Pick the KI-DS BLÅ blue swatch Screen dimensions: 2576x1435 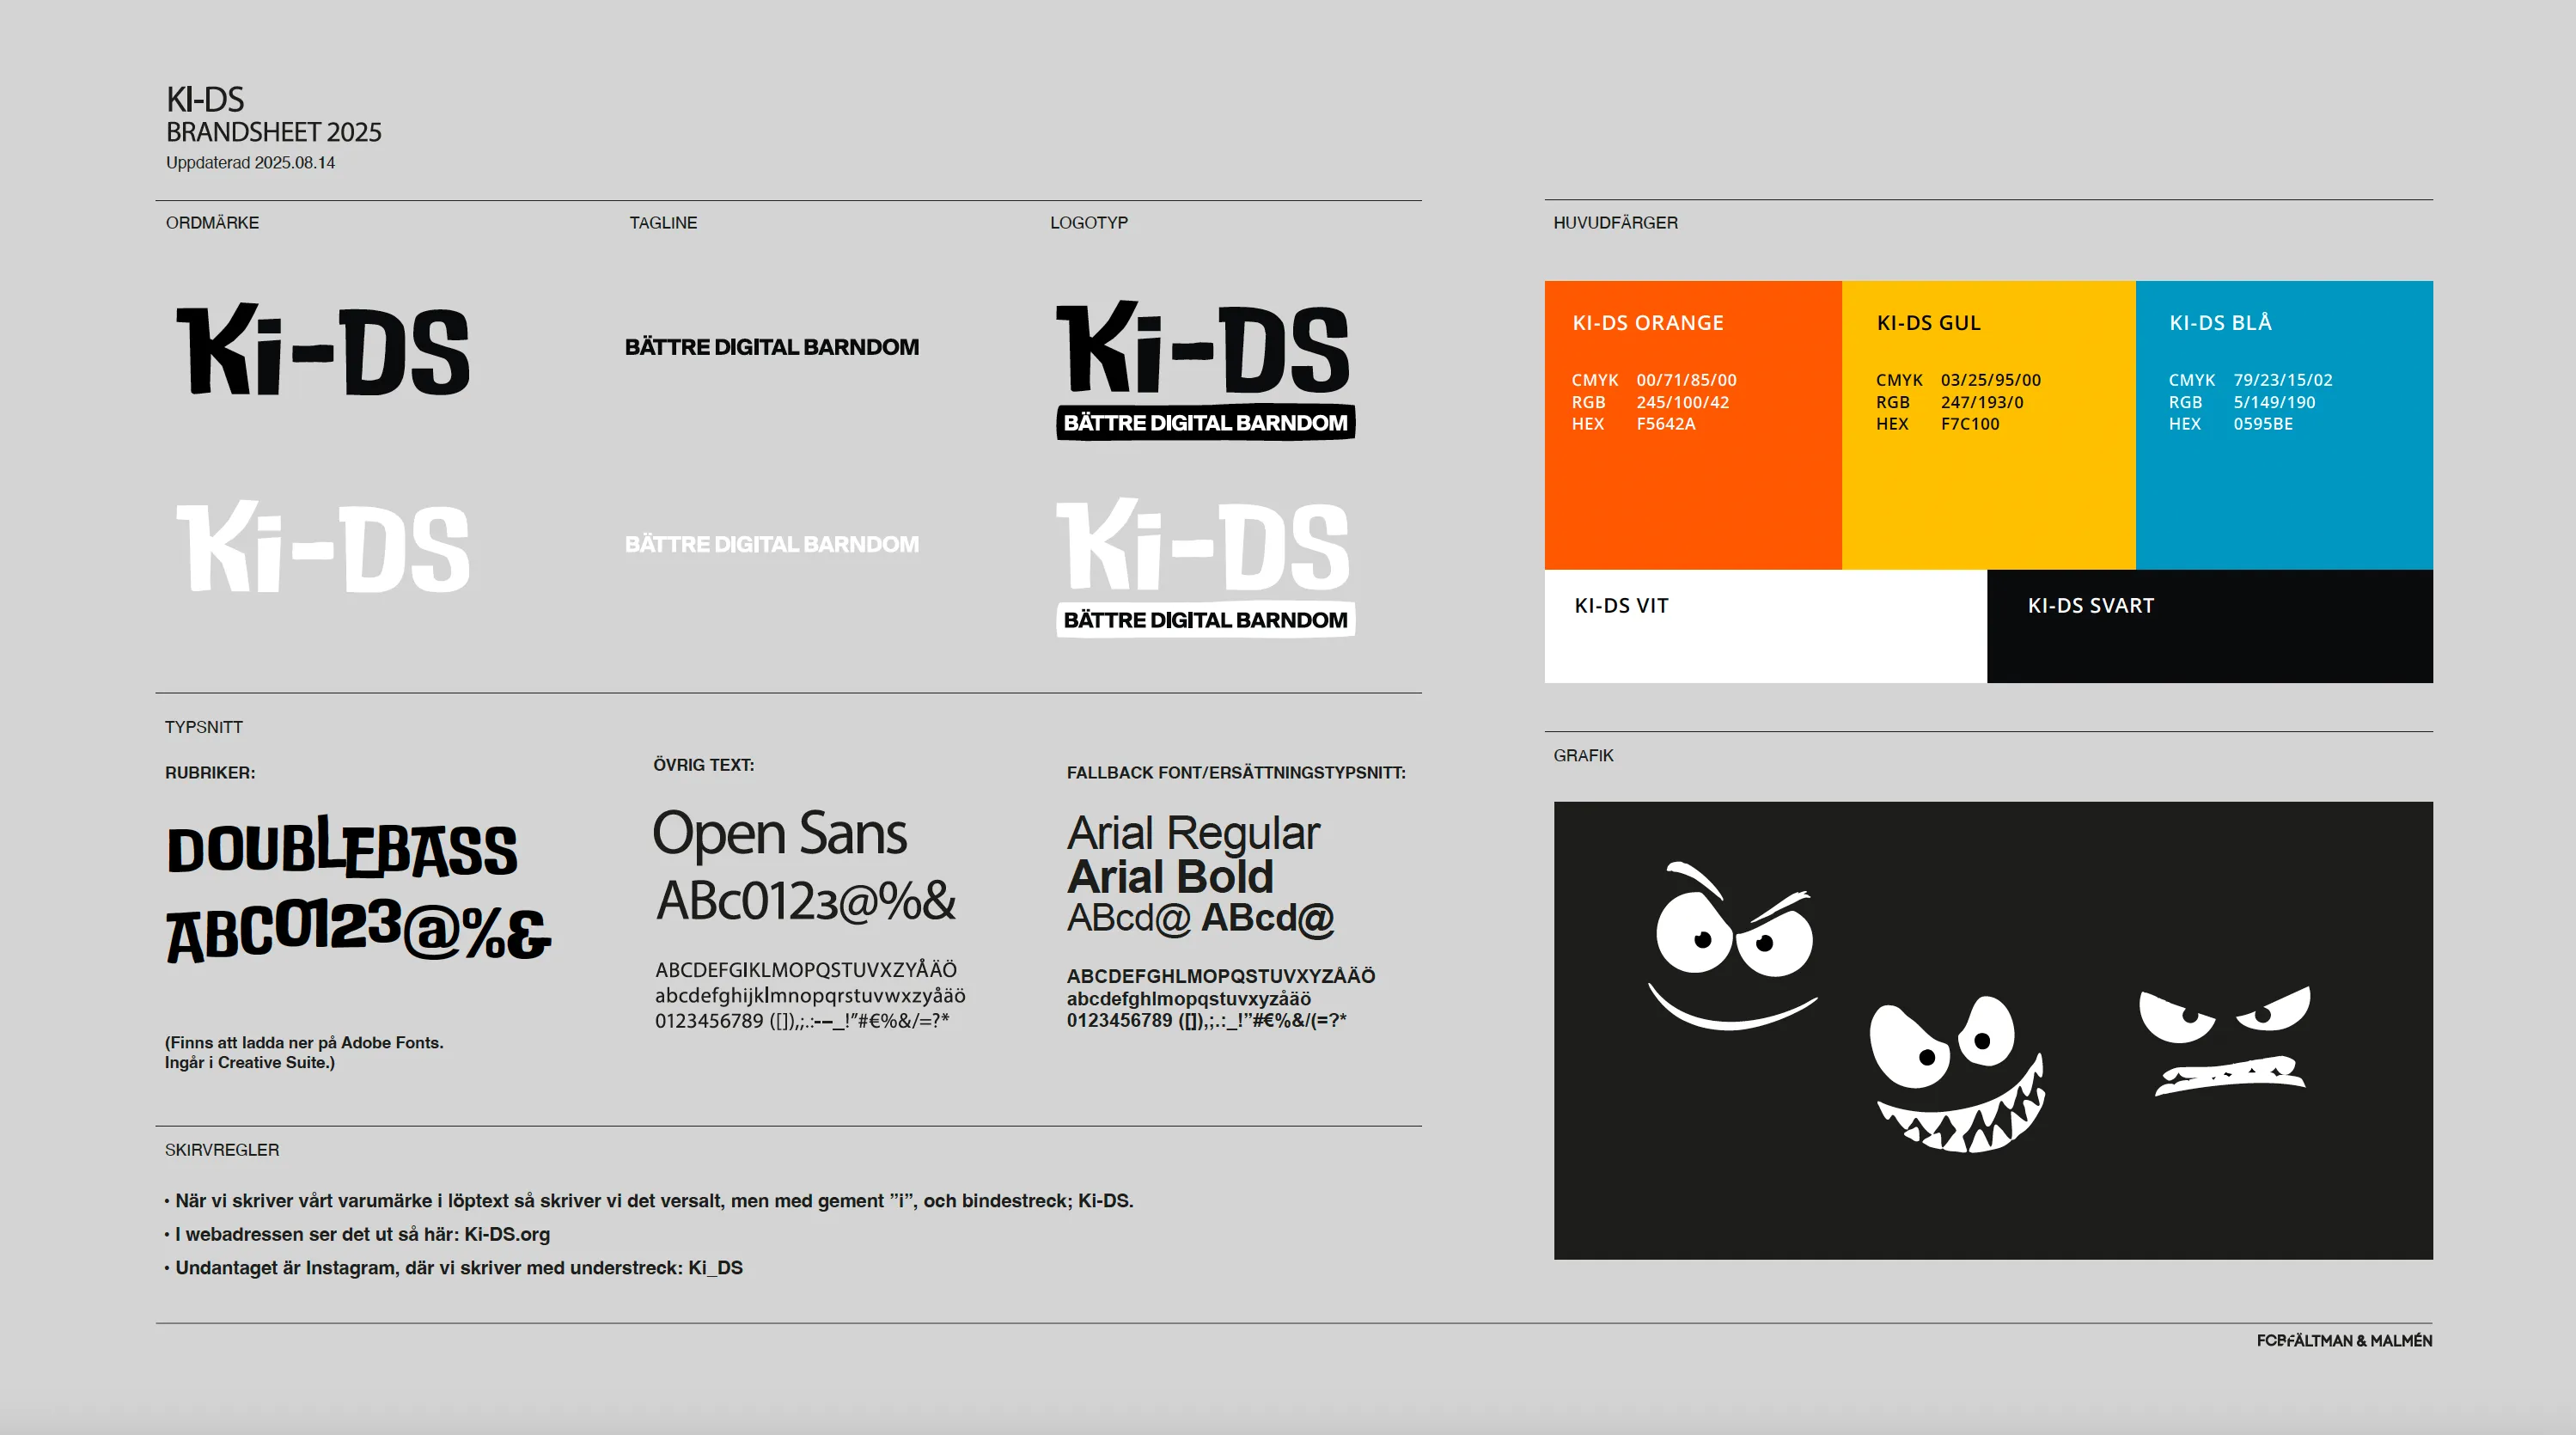2284,425
